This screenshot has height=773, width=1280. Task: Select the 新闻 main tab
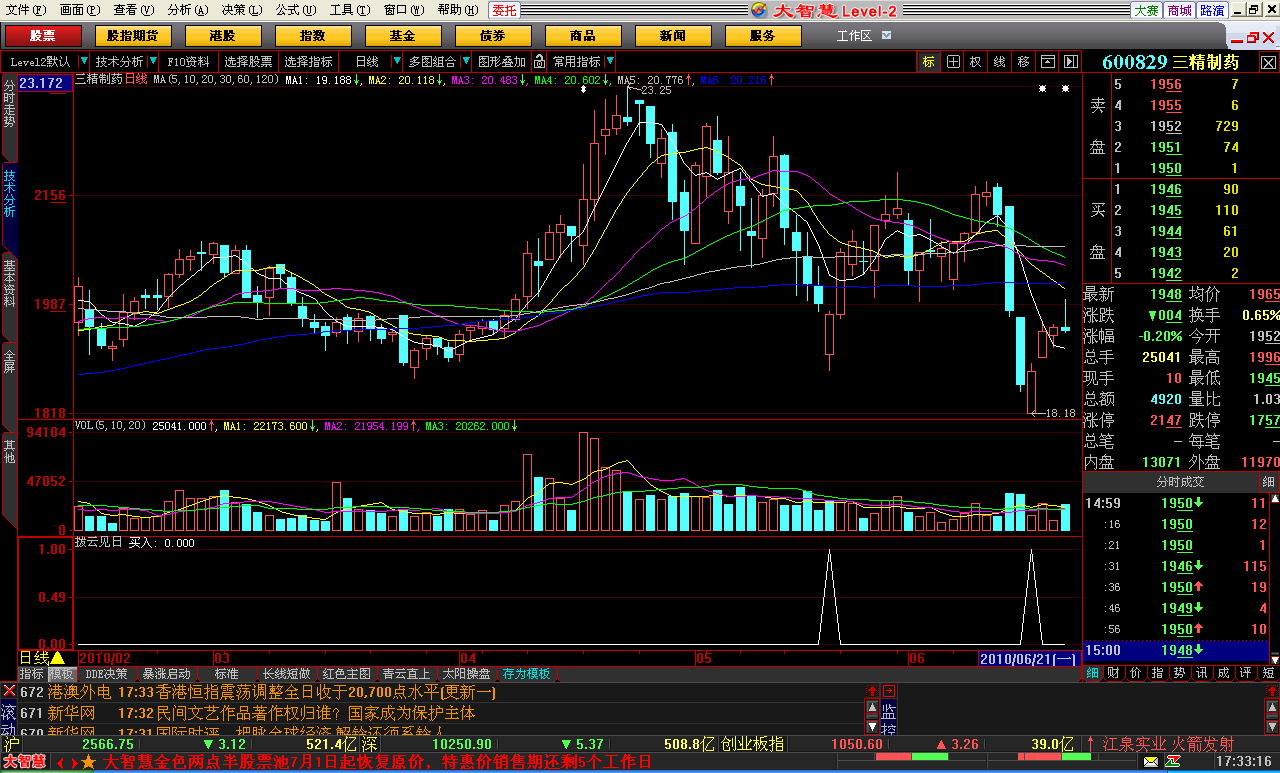click(x=673, y=36)
